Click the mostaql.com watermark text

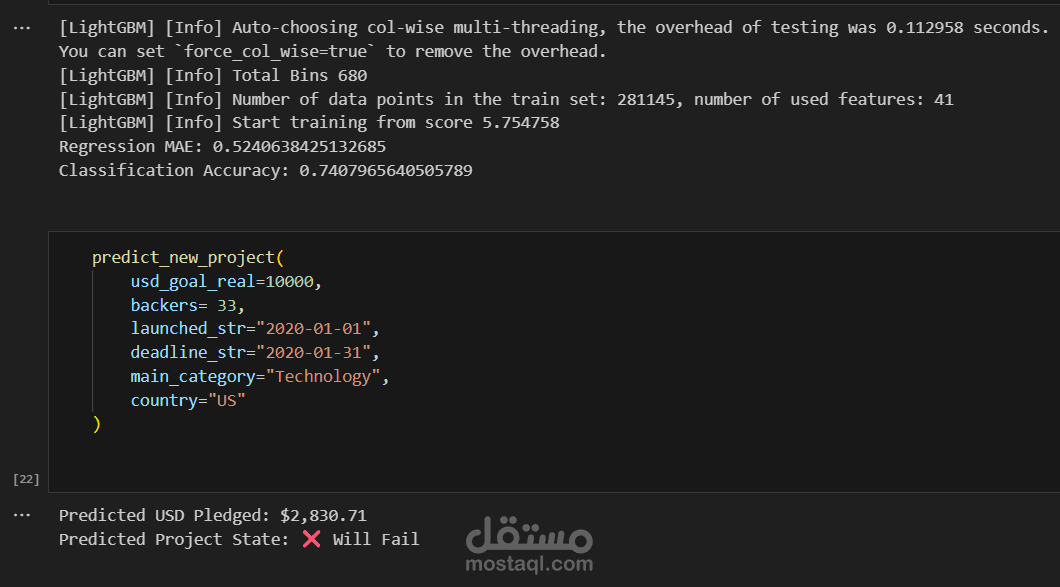pos(529,564)
